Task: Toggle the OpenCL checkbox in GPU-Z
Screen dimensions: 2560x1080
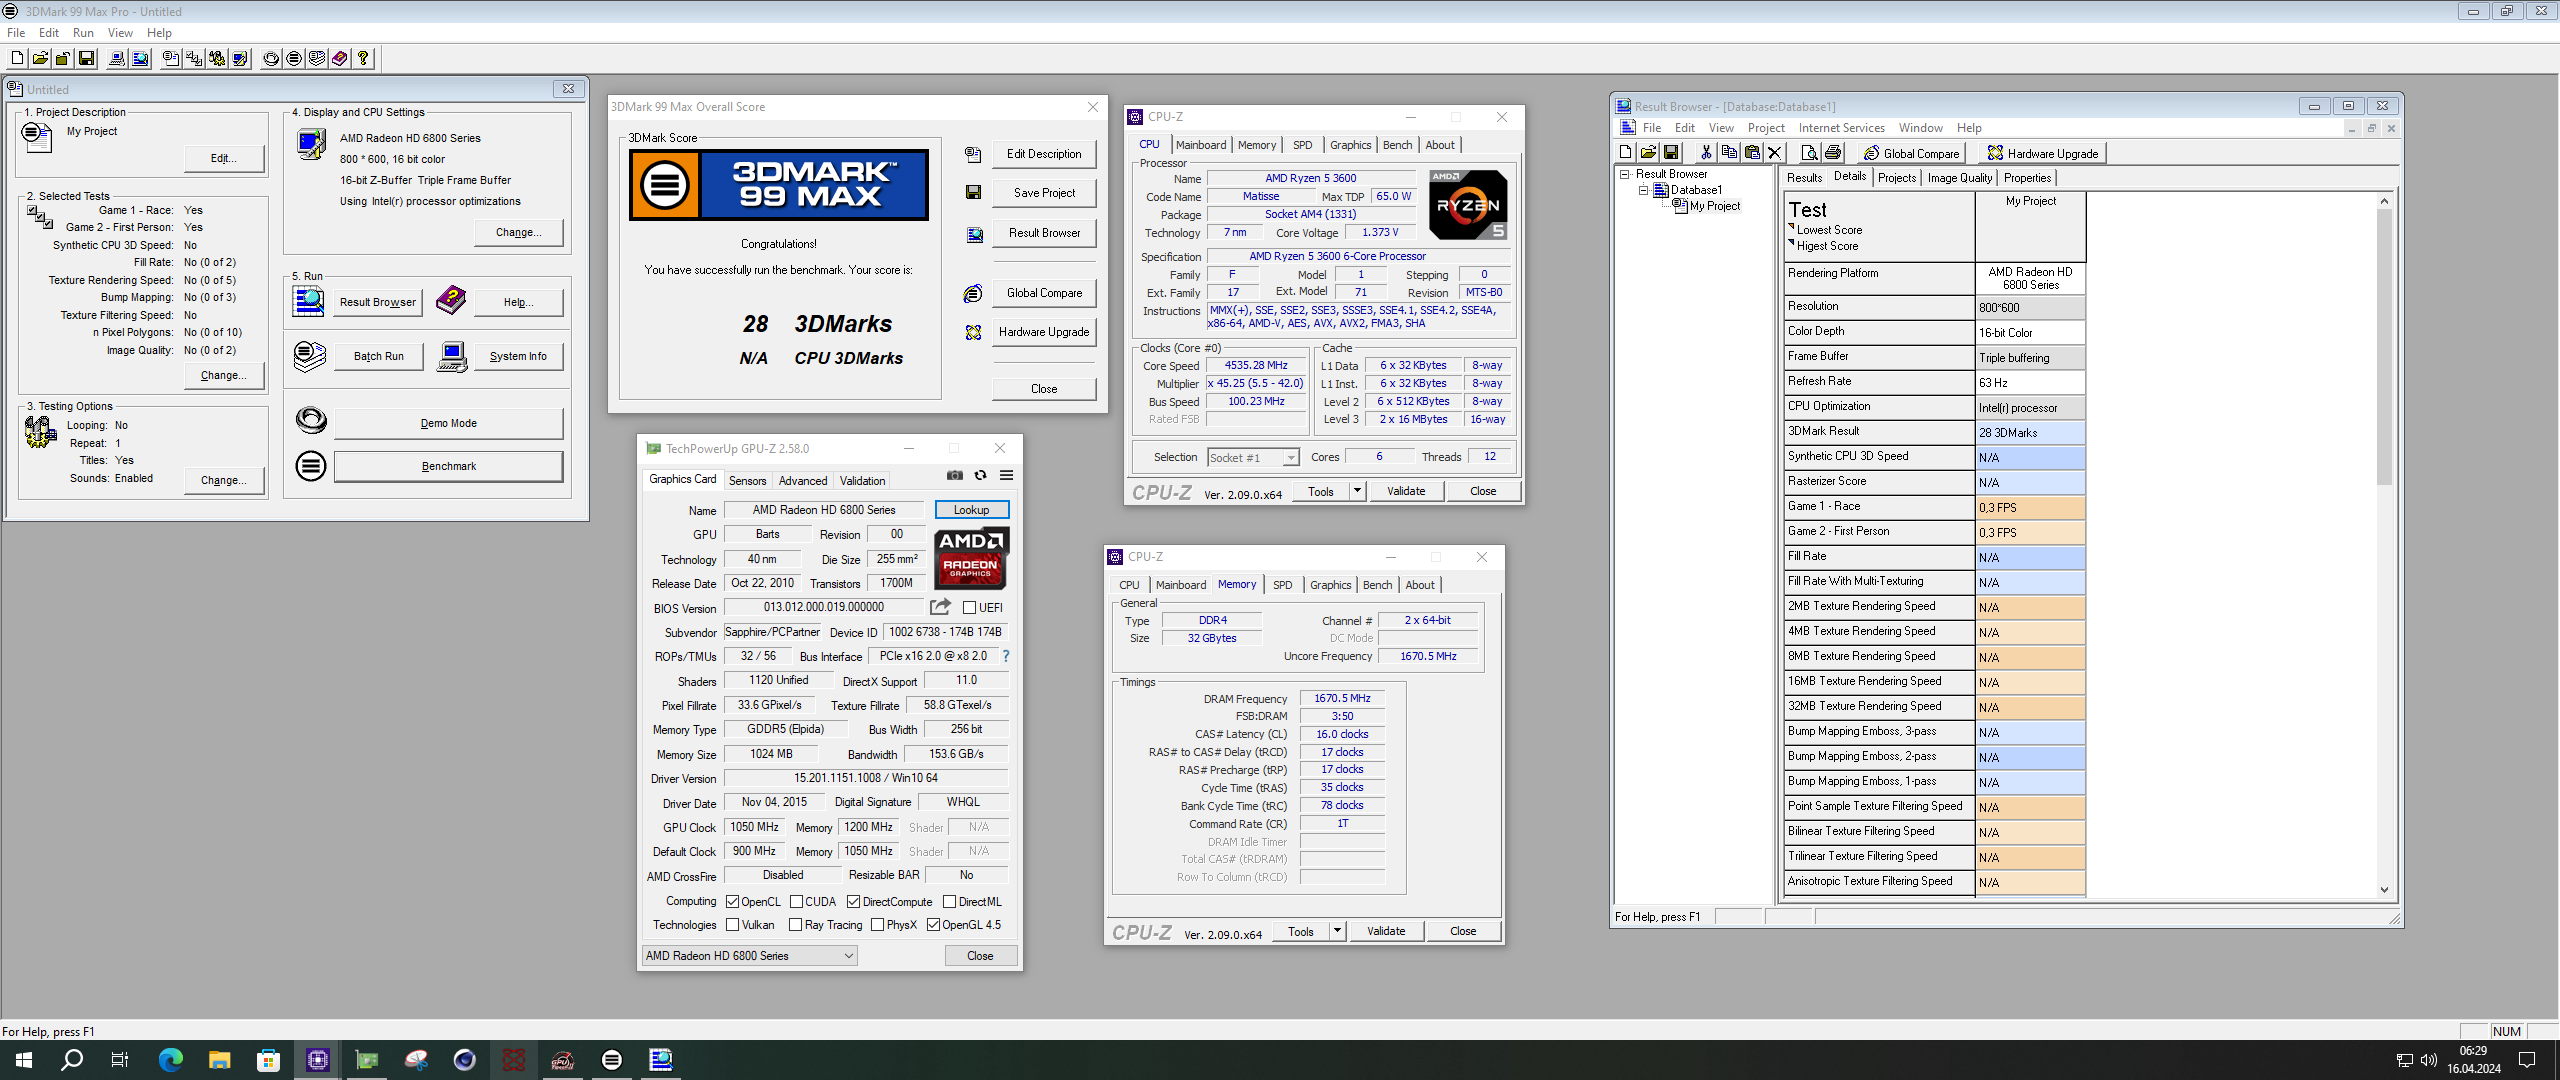Action: coord(732,902)
